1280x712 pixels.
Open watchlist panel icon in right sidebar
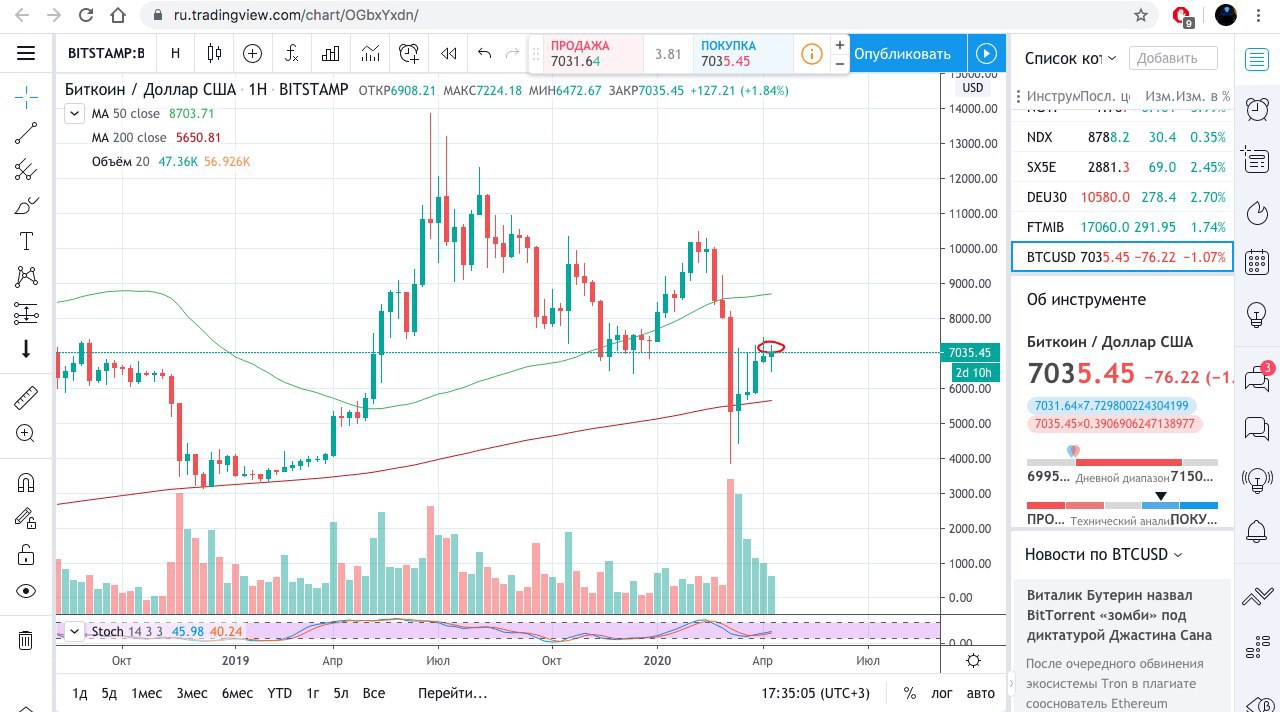tap(1257, 58)
